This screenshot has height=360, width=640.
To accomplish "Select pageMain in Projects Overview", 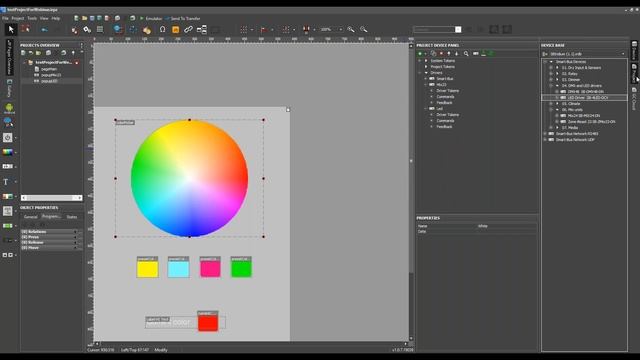I will pos(49,69).
